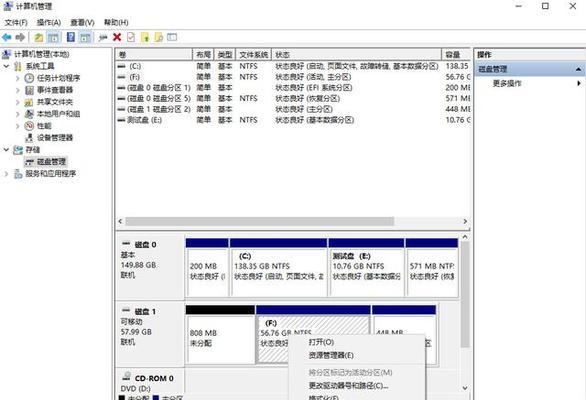Click the red X delete toolbar icon
Image resolution: width=586 pixels, height=400 pixels.
point(117,37)
